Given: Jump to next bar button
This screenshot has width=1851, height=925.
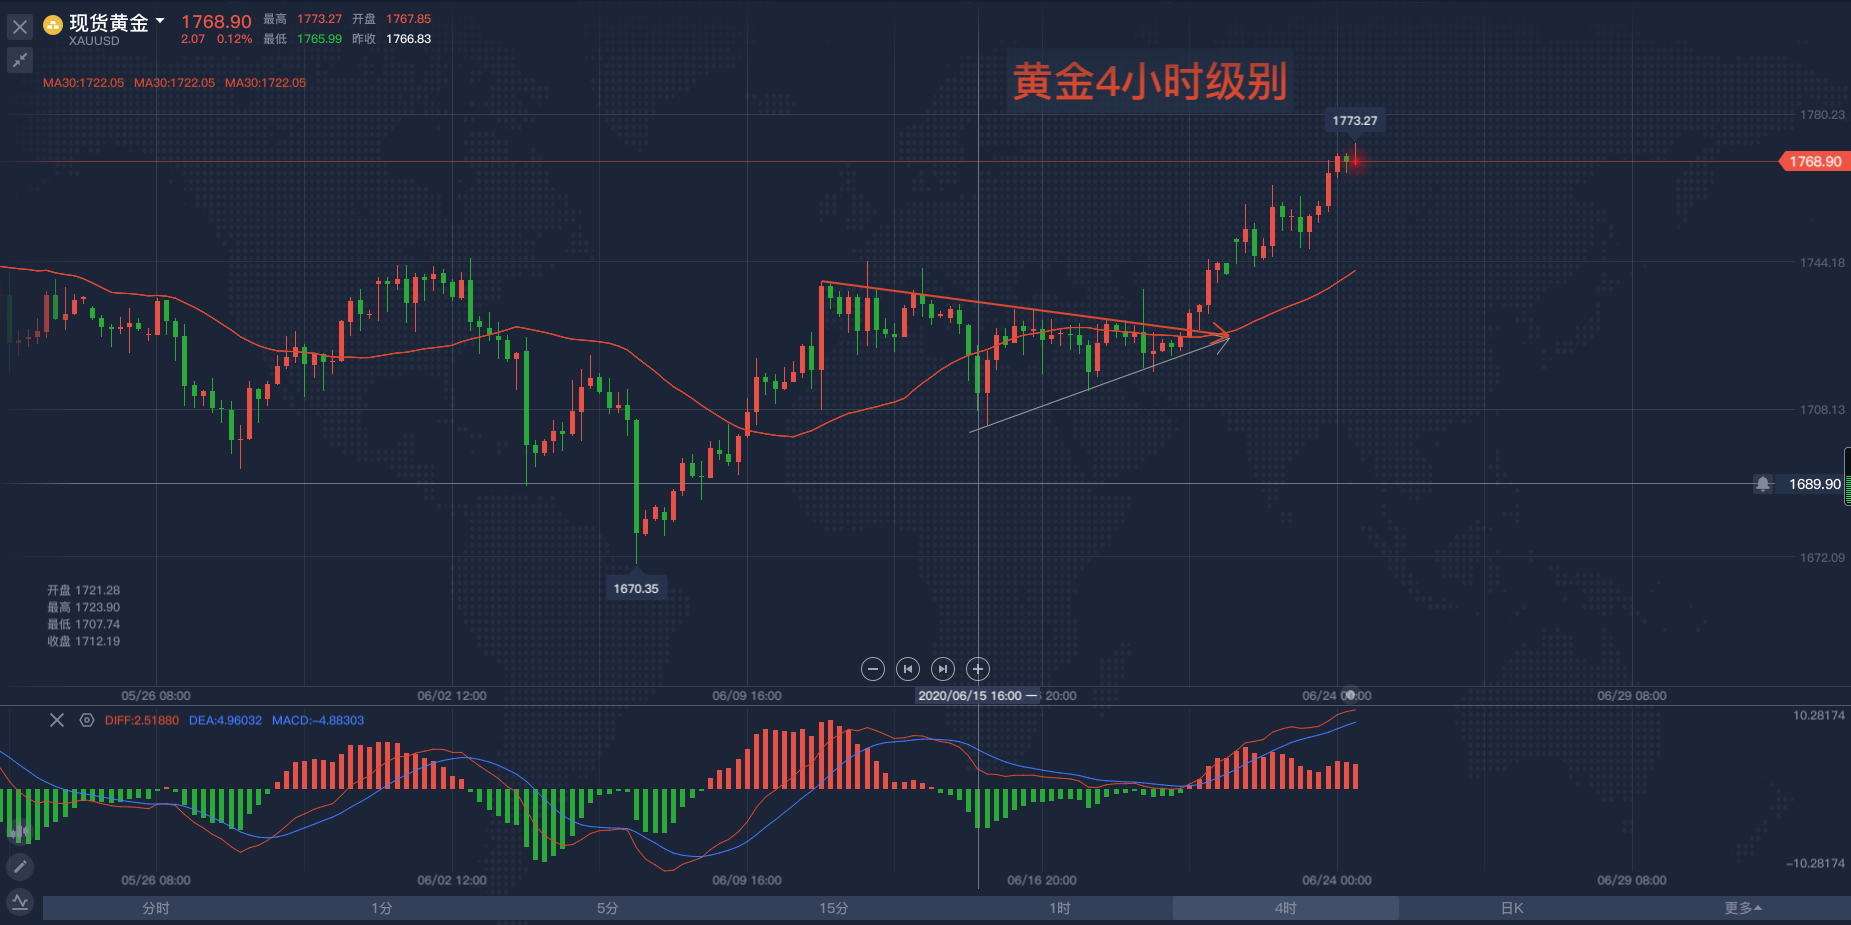Looking at the screenshot, I should 943,669.
